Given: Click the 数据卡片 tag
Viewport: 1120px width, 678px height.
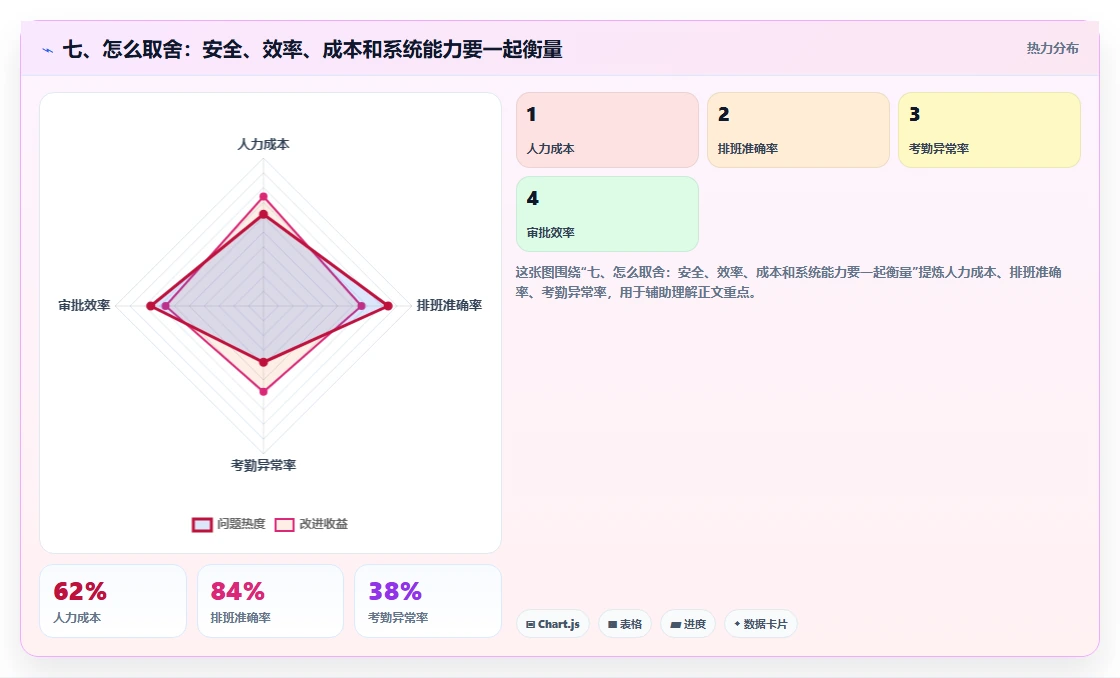Looking at the screenshot, I should tap(761, 624).
